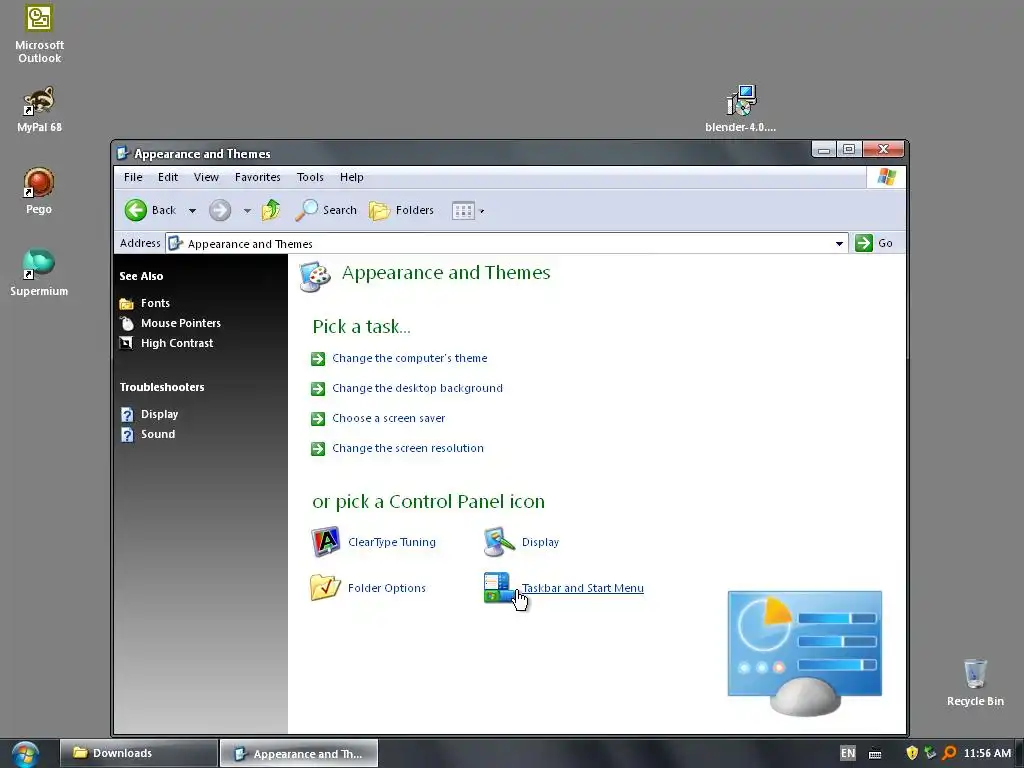Expand the Back history dropdown arrow
The width and height of the screenshot is (1024, 768).
[x=192, y=211]
